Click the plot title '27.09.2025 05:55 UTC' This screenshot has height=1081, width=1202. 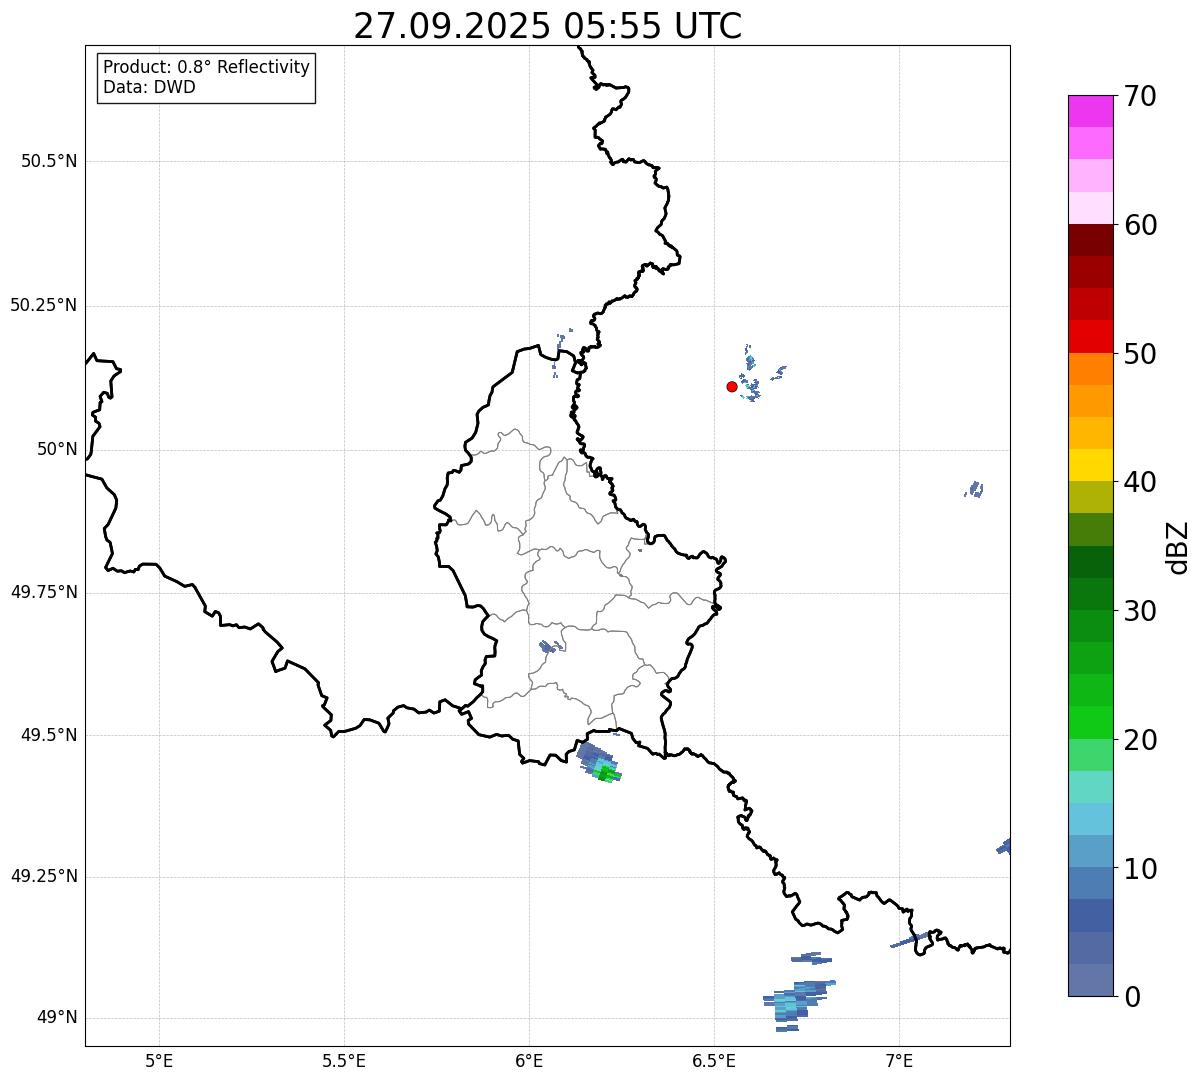547,26
